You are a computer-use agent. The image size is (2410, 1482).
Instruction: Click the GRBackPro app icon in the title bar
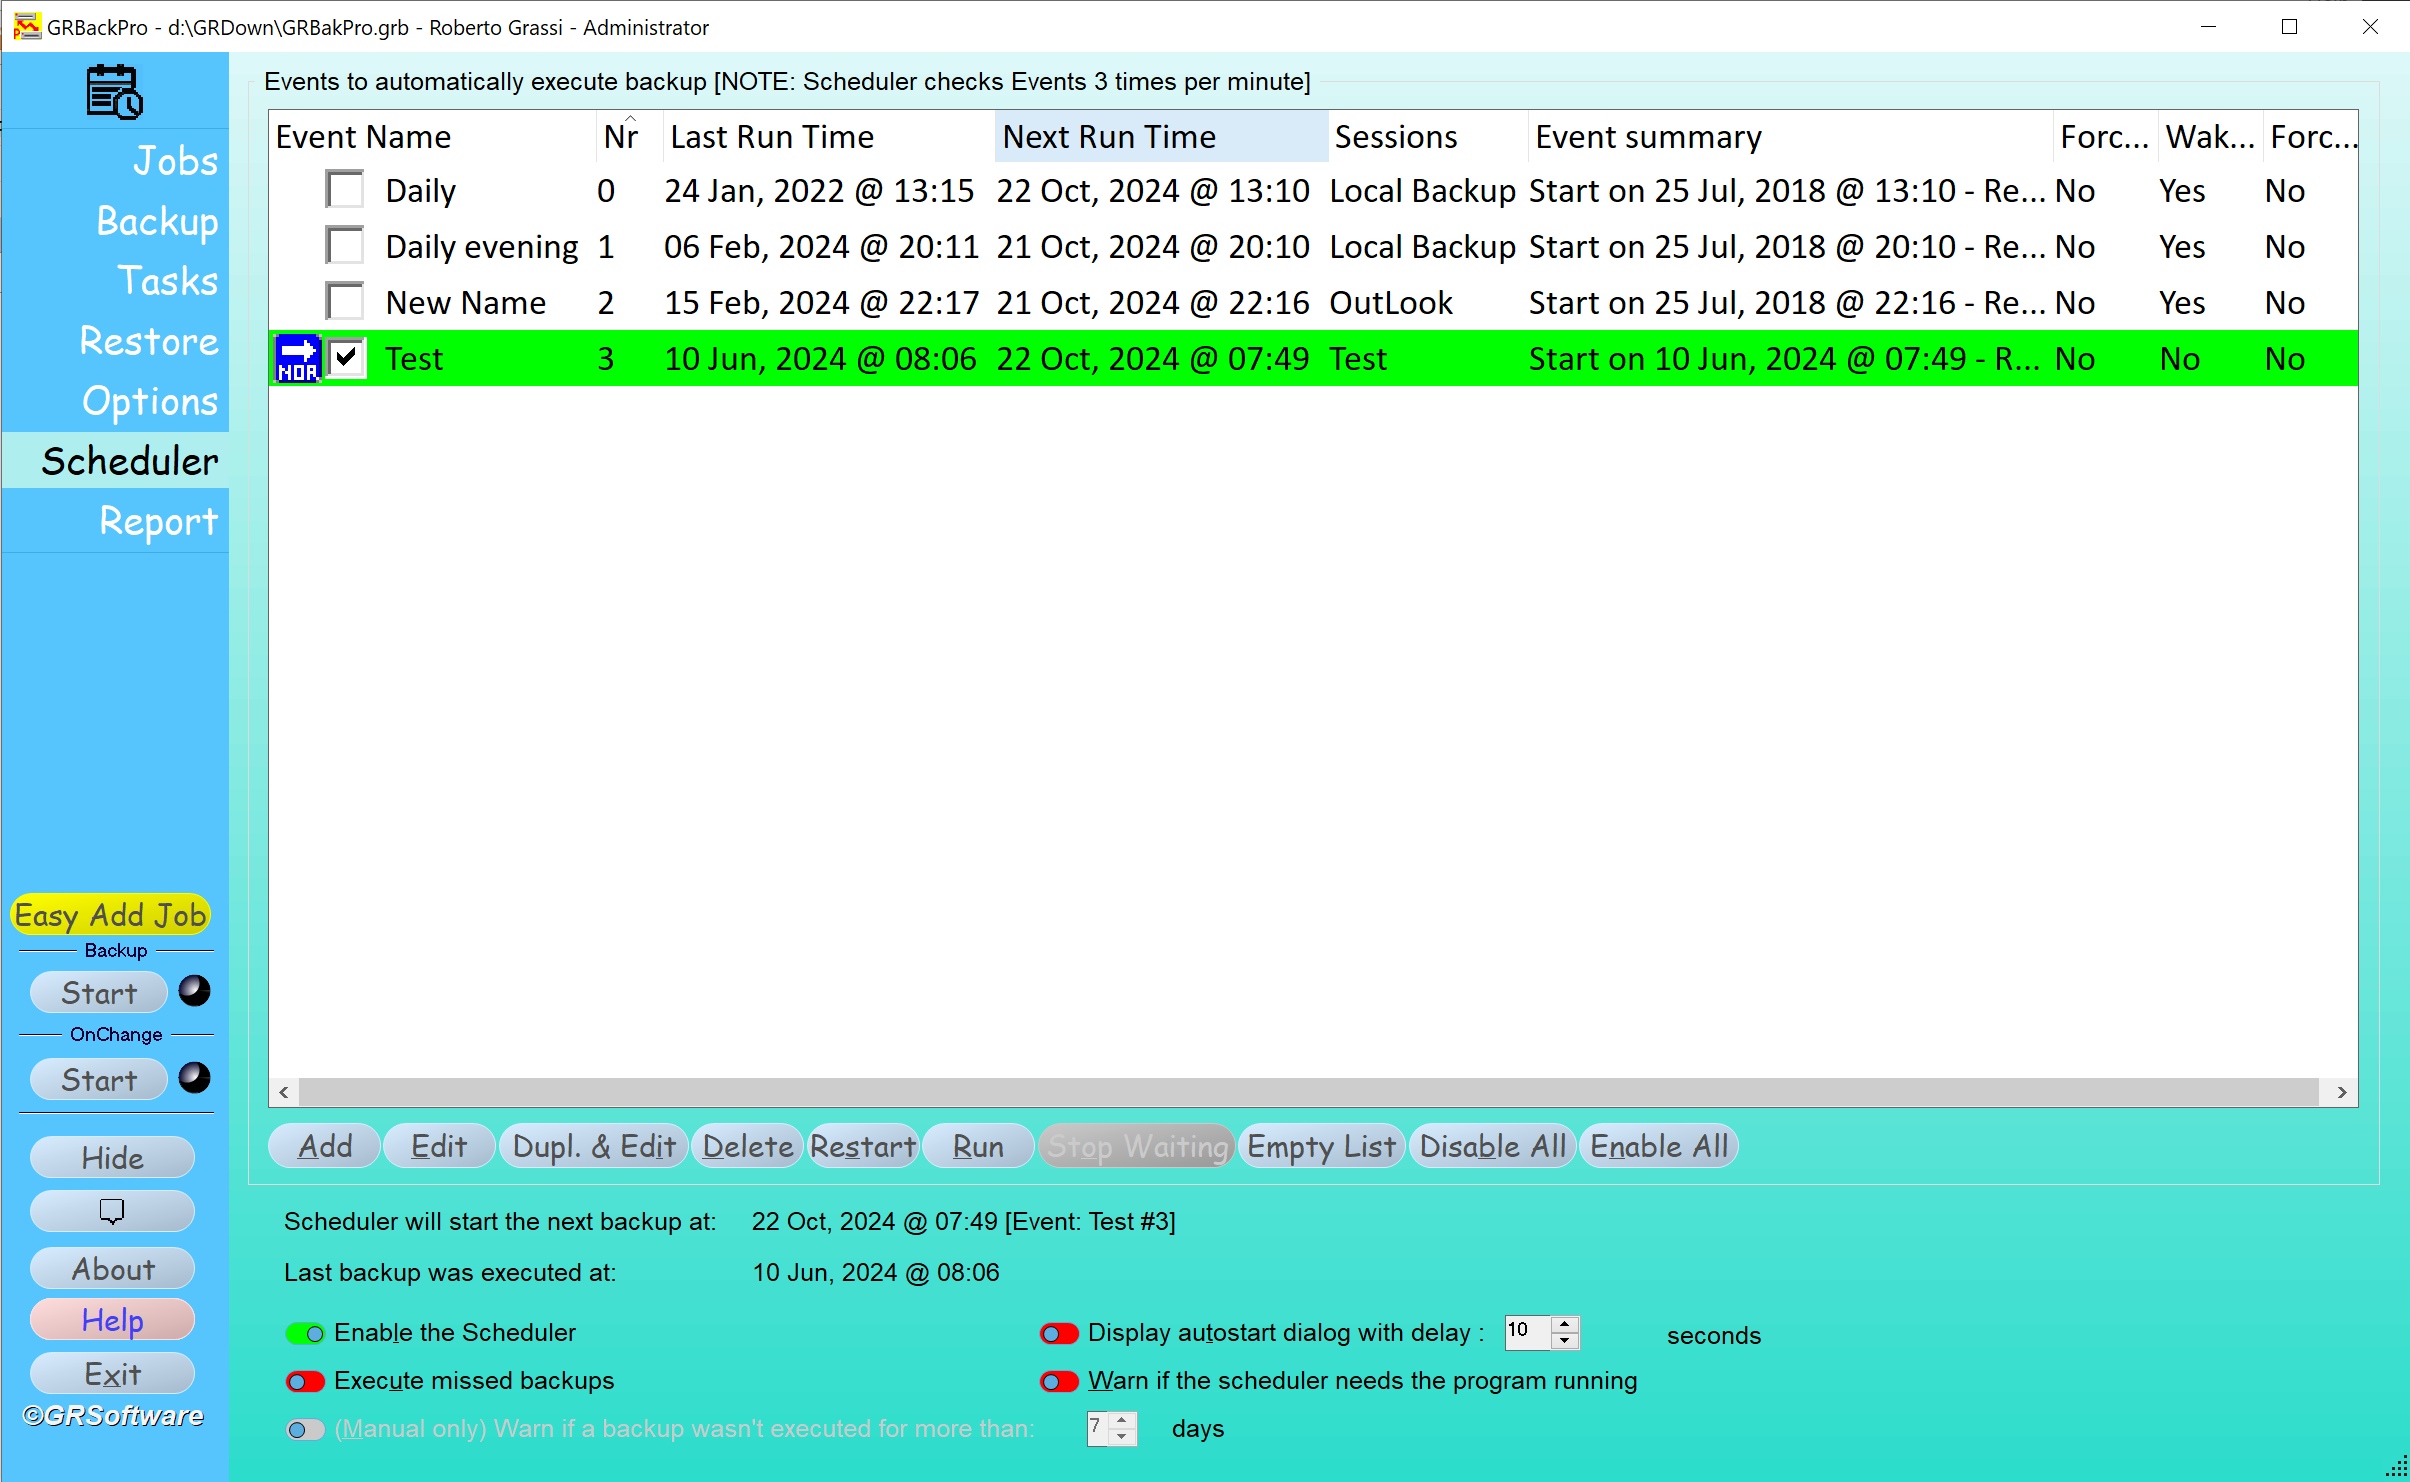[x=26, y=27]
